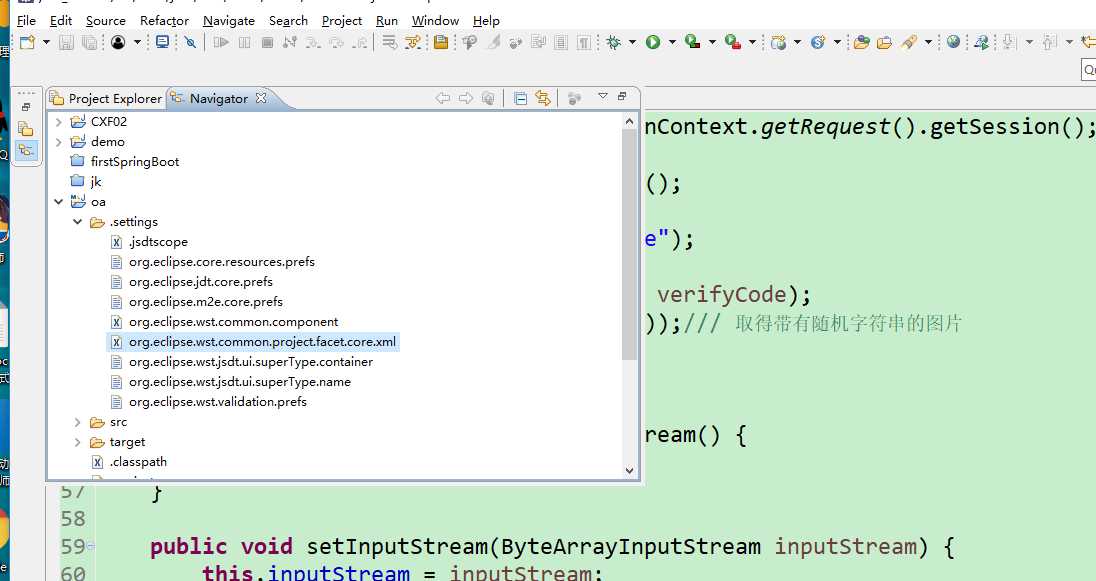This screenshot has width=1096, height=581.
Task: Click the Terminate stop square icon
Action: point(267,43)
